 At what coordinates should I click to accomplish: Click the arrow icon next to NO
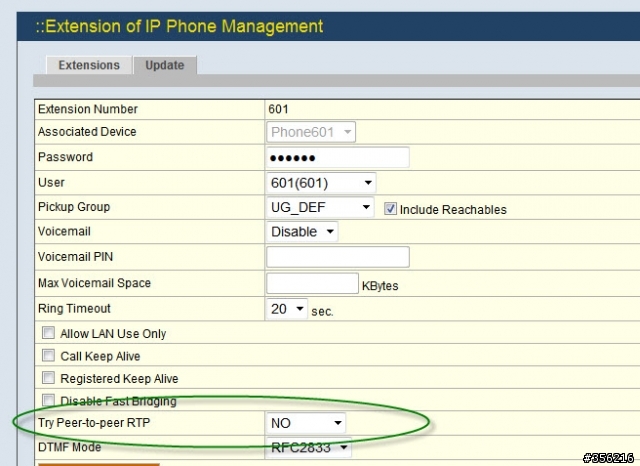pos(338,423)
